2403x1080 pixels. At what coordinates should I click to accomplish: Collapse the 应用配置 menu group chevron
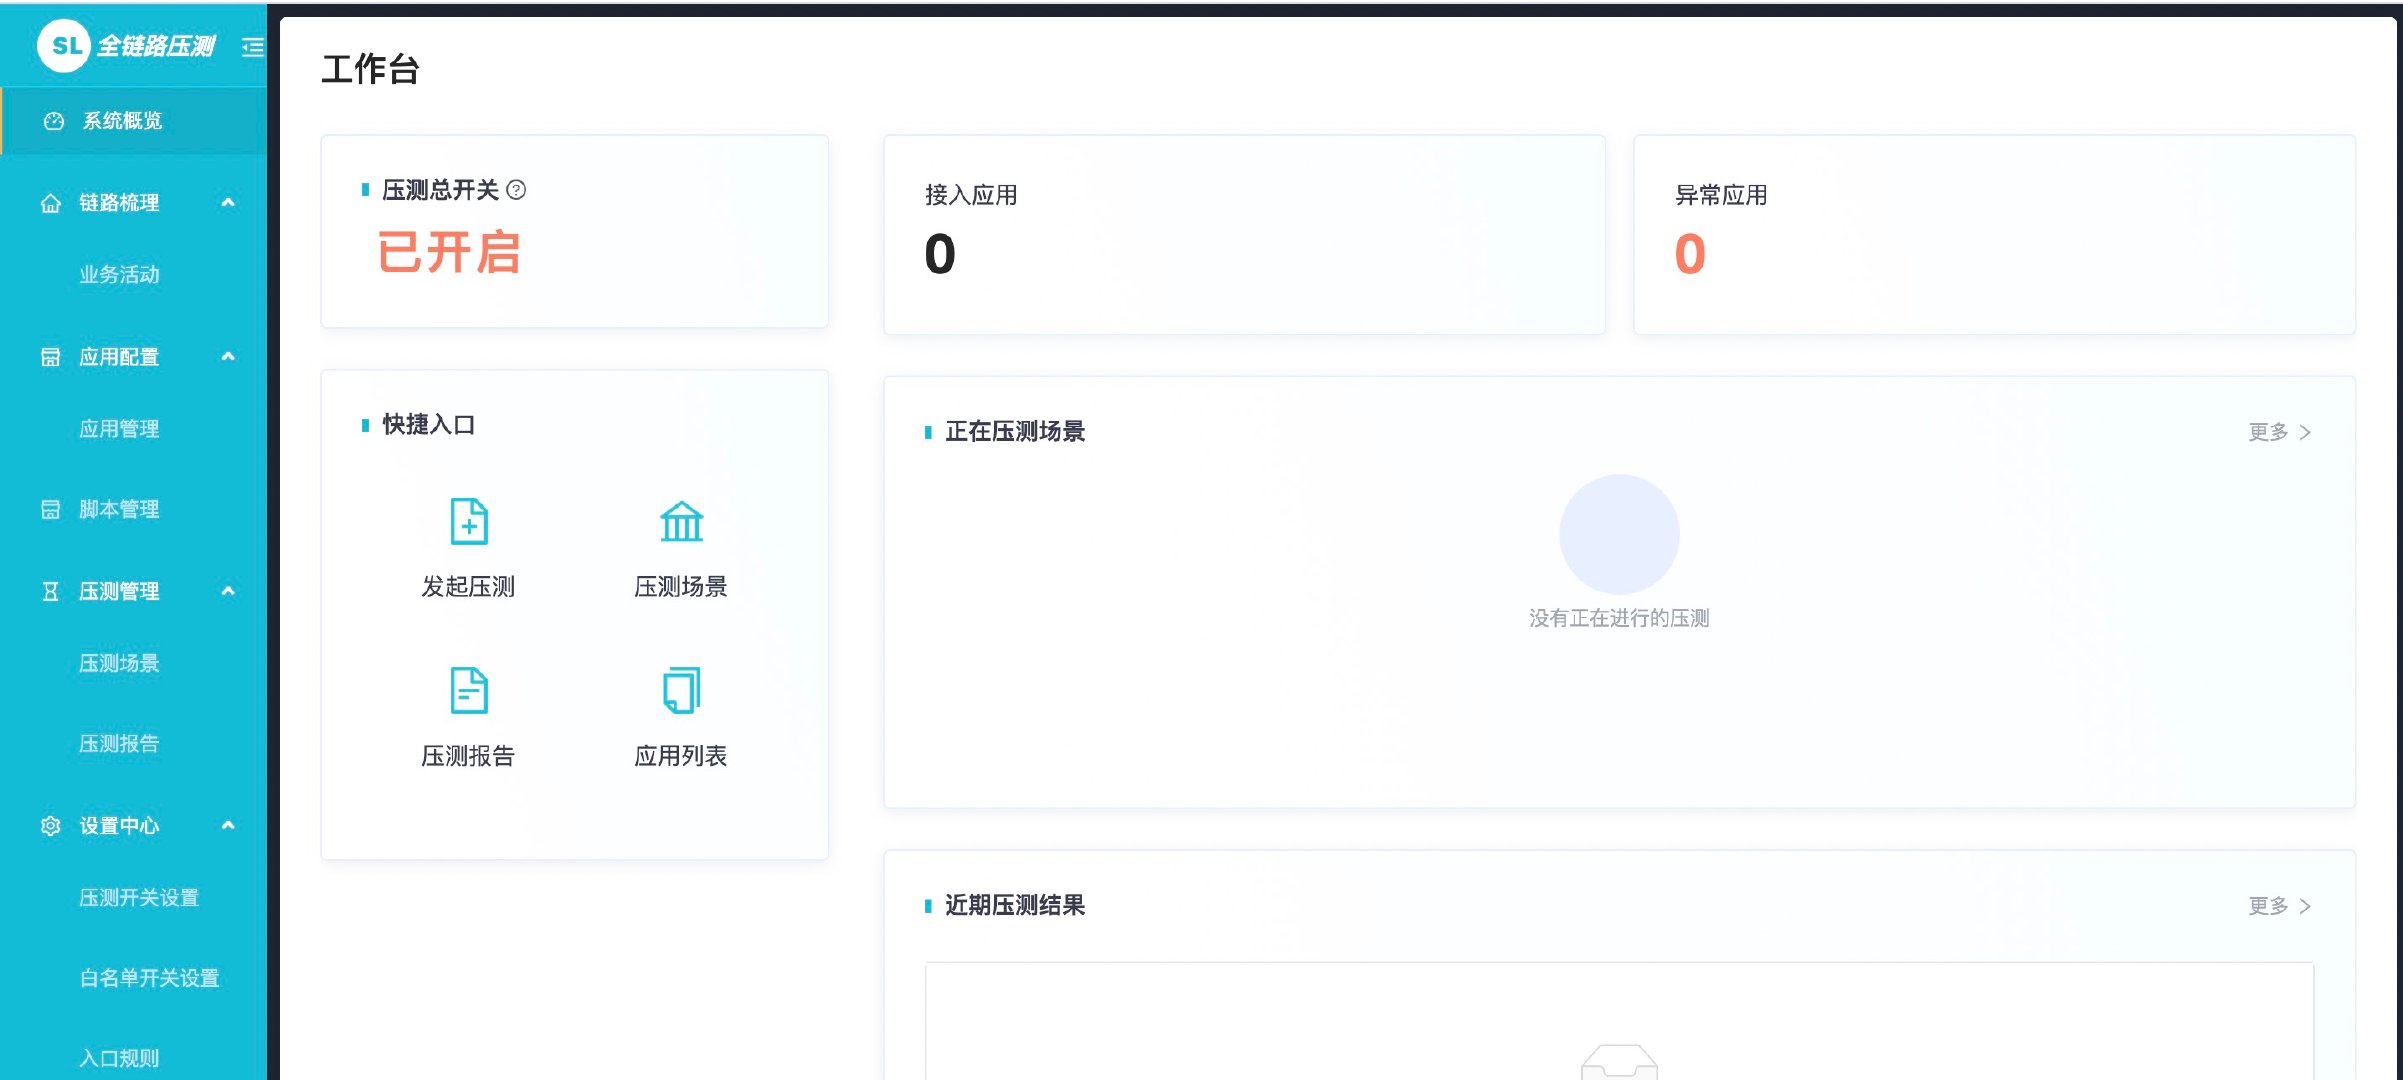coord(228,357)
